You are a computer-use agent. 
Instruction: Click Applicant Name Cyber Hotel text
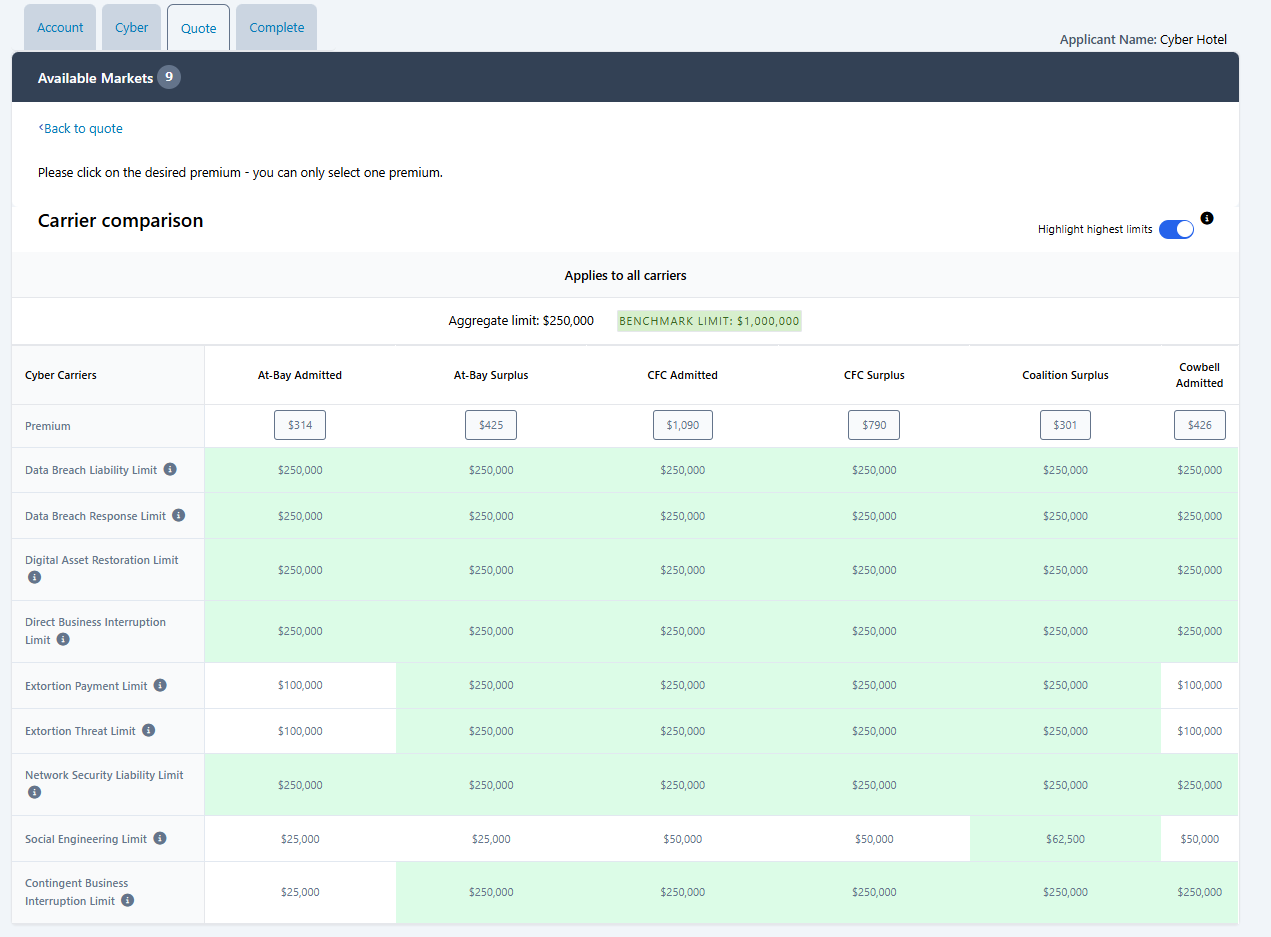(1143, 40)
